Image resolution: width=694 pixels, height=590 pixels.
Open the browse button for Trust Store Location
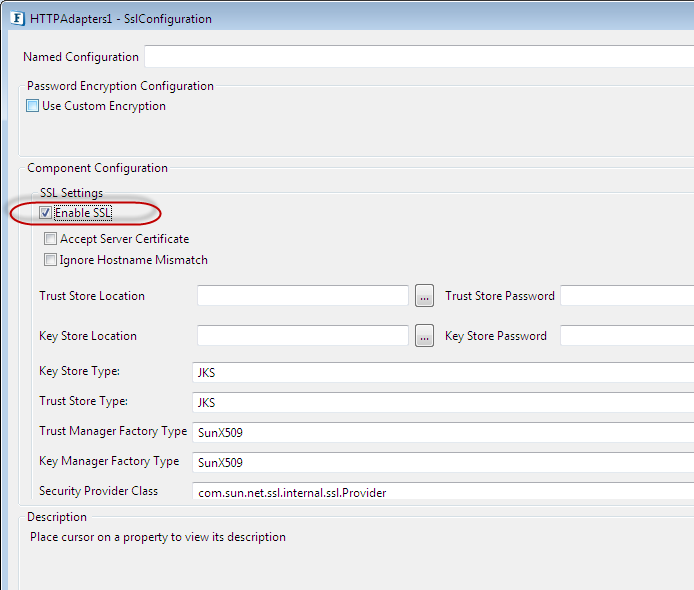pyautogui.click(x=424, y=296)
